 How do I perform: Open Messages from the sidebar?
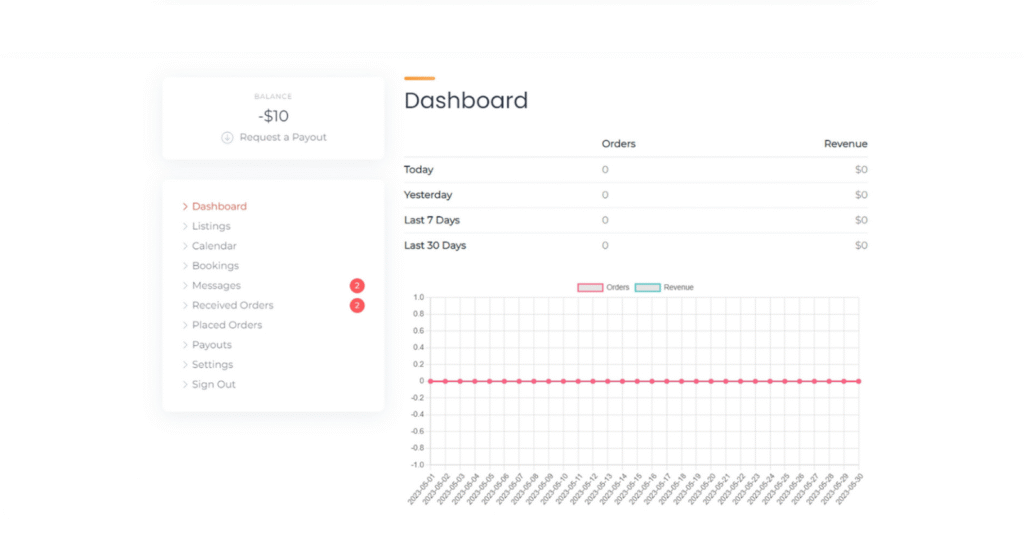(216, 286)
